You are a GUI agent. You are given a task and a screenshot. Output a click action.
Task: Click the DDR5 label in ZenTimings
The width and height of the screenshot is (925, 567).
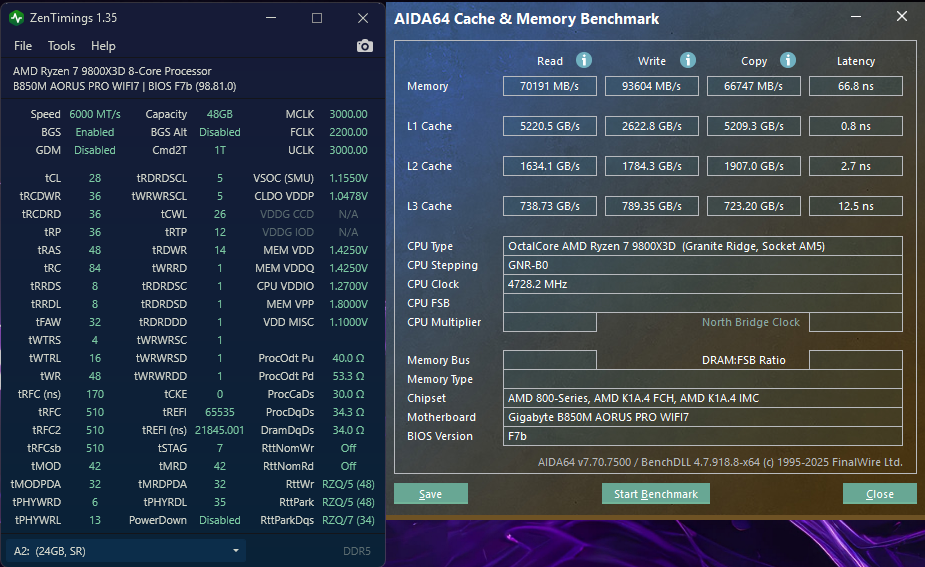(357, 551)
